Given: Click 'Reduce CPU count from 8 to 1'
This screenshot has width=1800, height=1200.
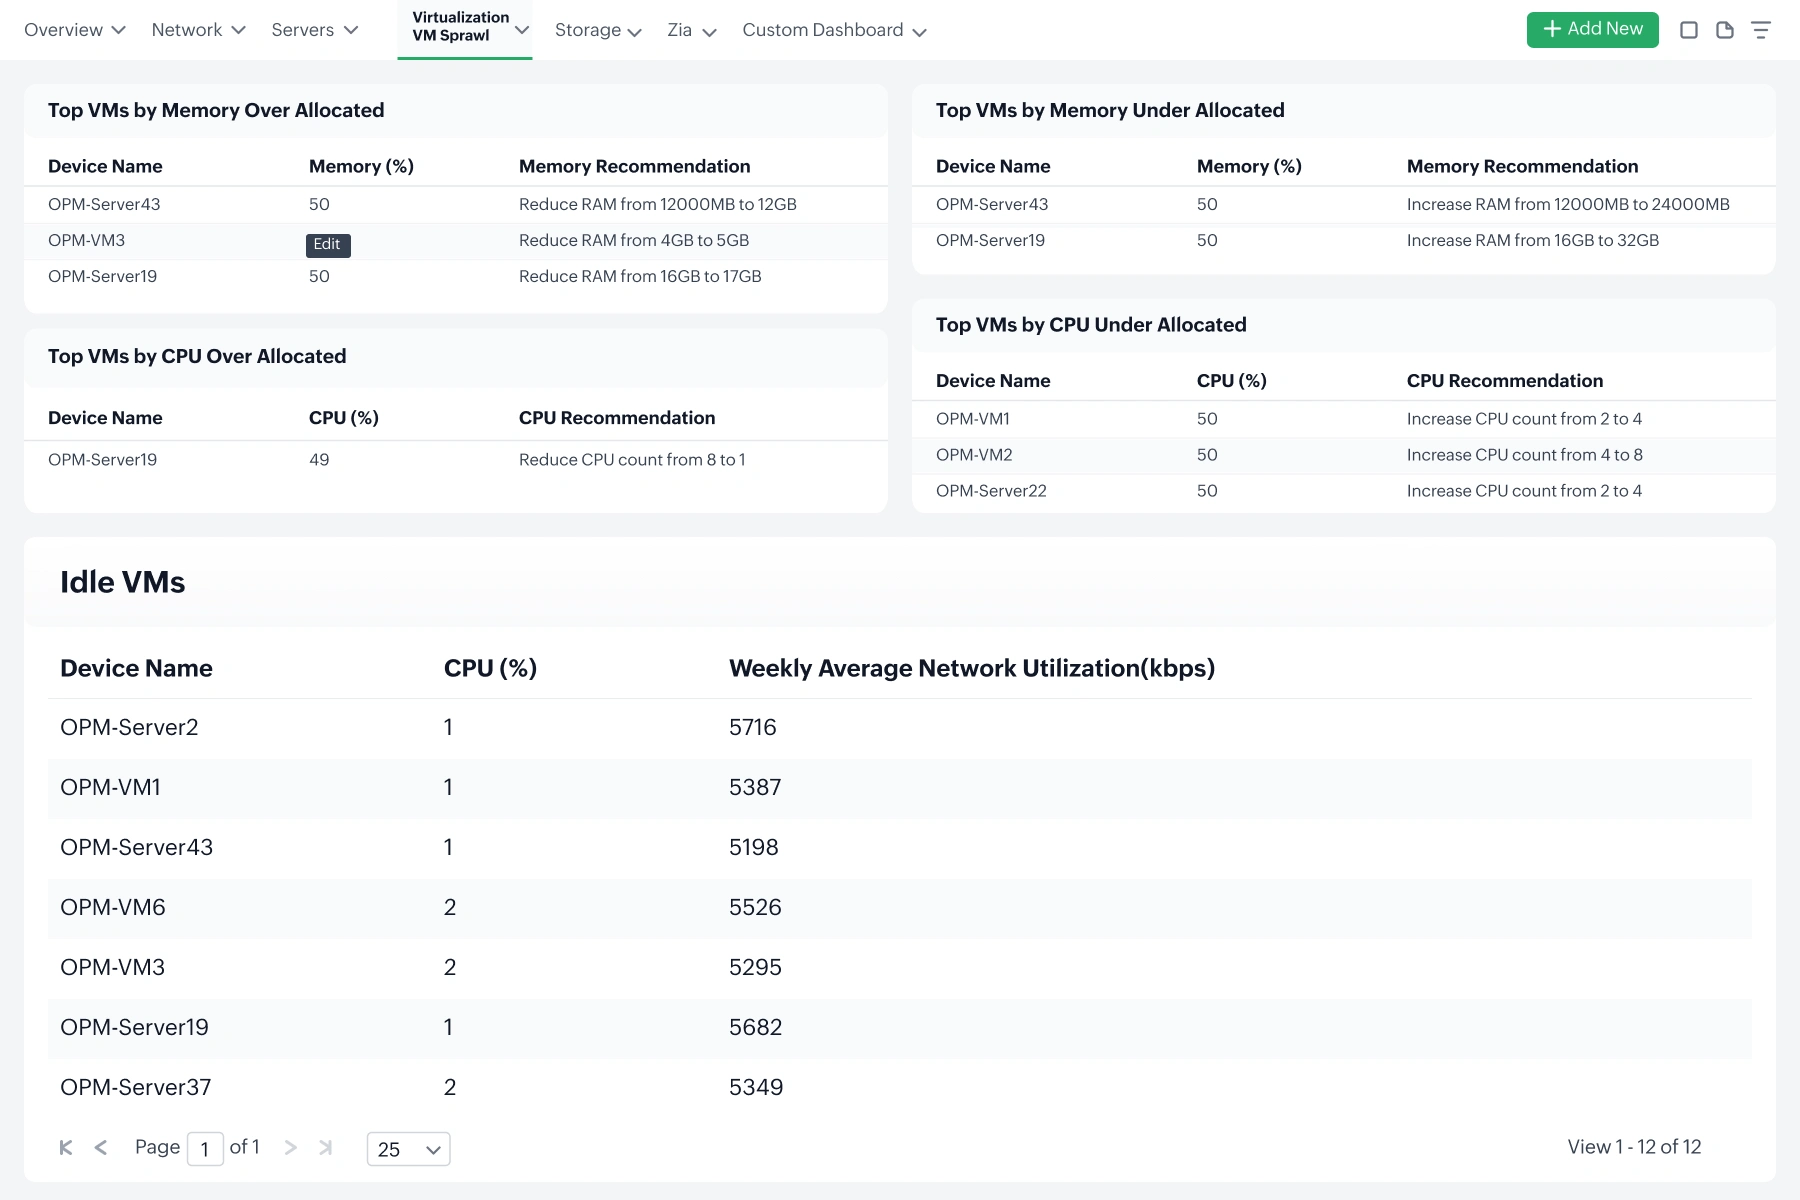Looking at the screenshot, I should (x=632, y=460).
